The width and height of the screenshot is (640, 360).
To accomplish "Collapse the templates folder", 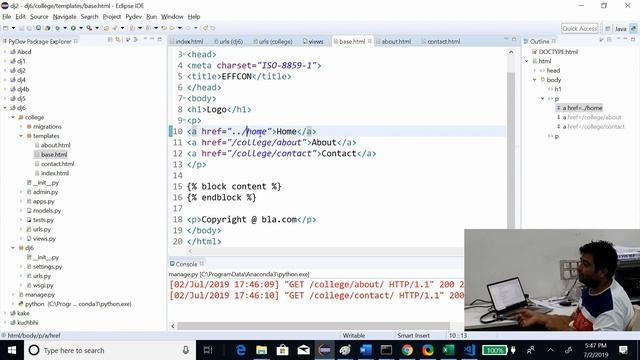I will point(21,136).
